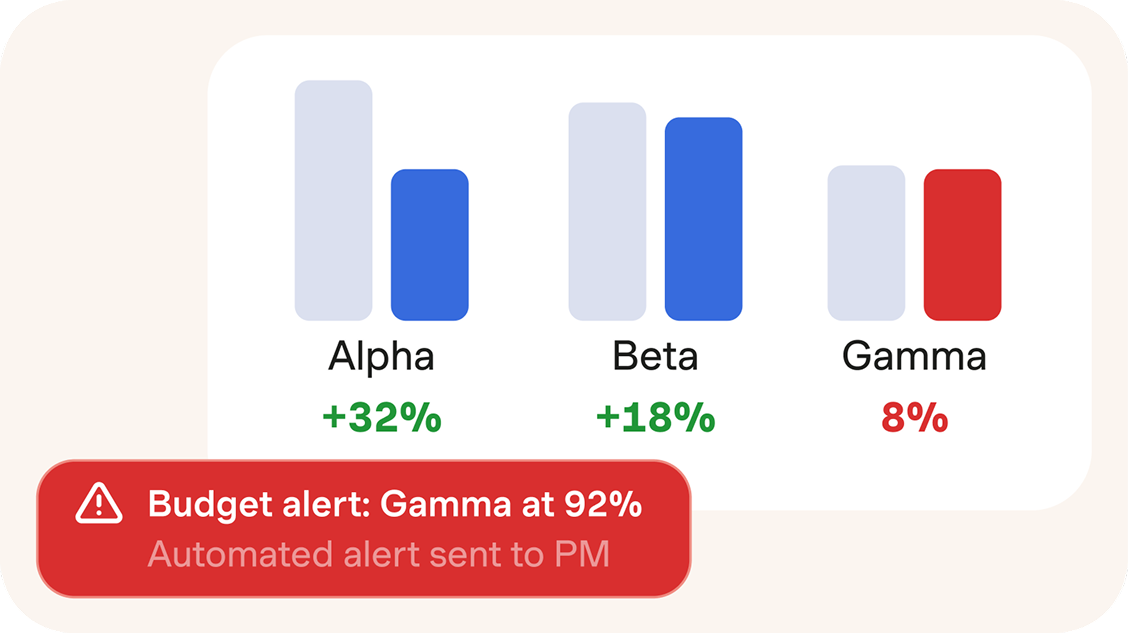1128x633 pixels.
Task: Click the warning triangle icon in the alert
Action: click(99, 504)
